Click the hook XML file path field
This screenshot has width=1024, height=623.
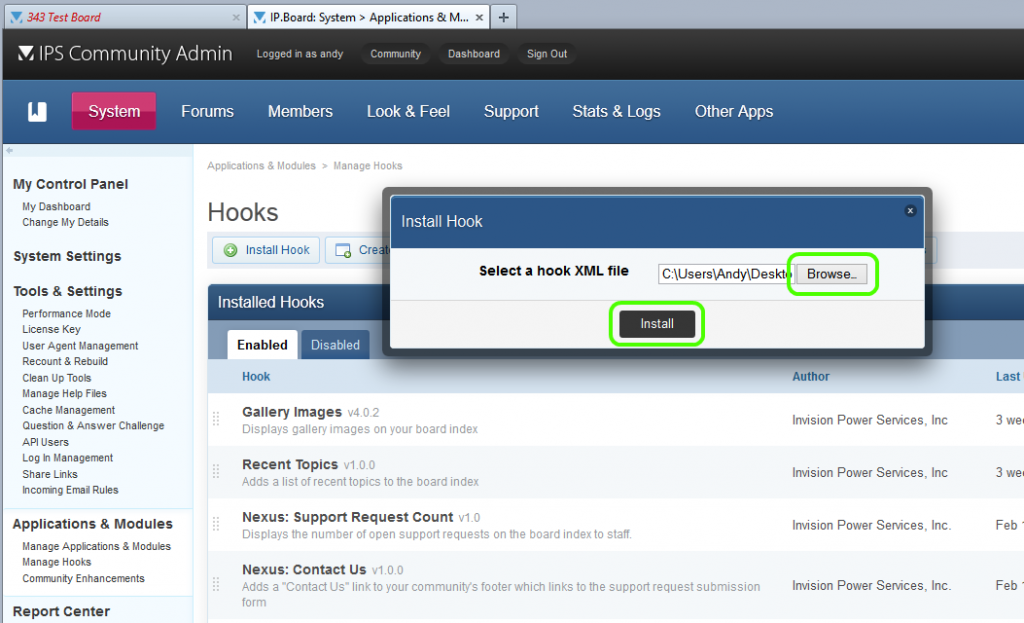tap(726, 274)
